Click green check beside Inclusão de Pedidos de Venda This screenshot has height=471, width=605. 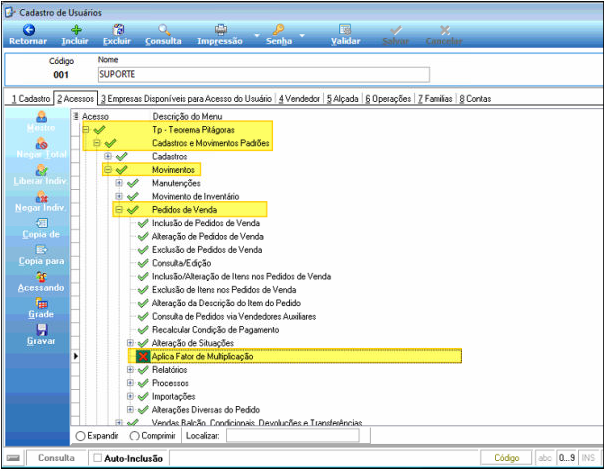[x=143, y=223]
